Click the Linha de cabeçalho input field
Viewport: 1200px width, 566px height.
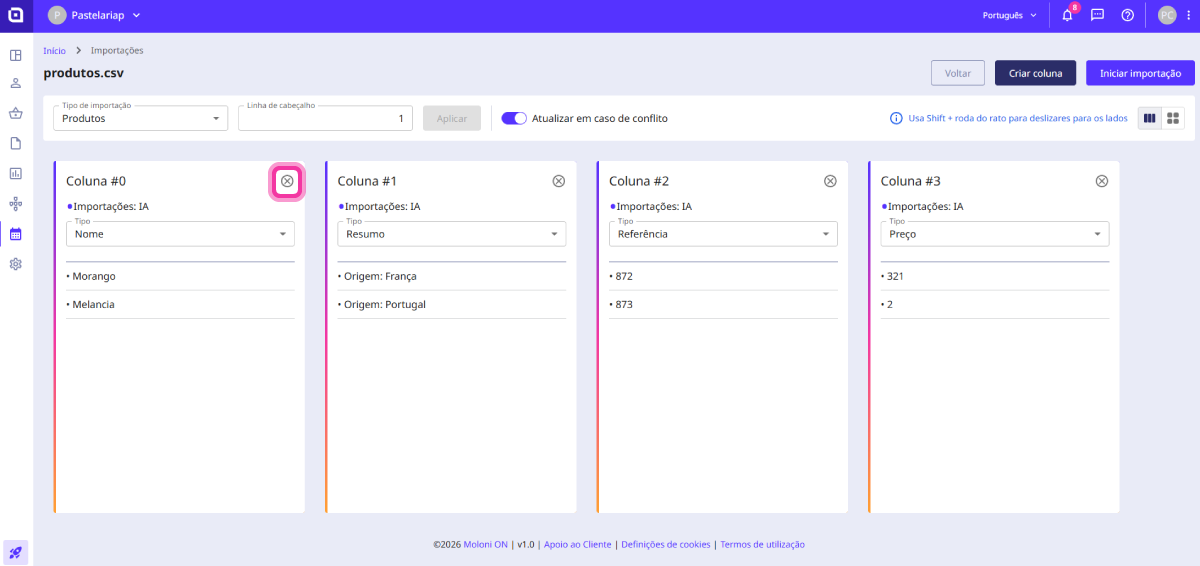point(325,118)
